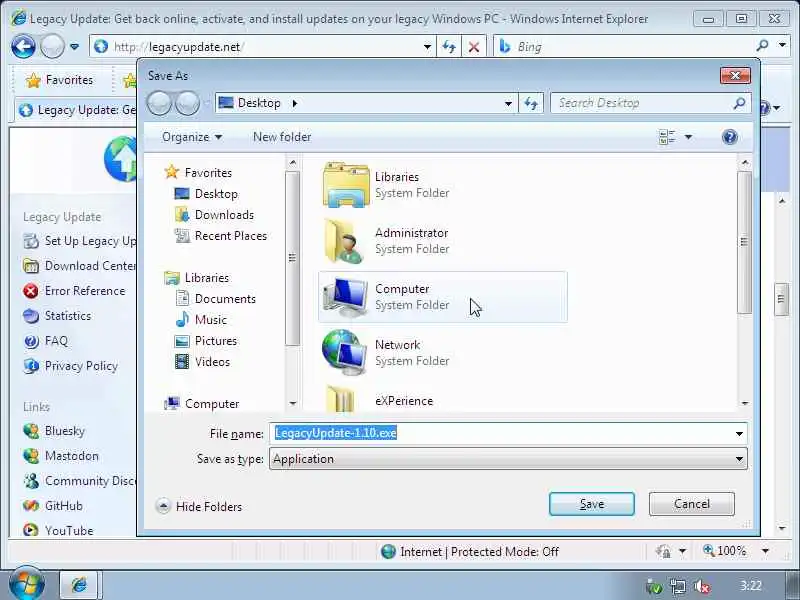The image size is (800, 600).
Task: Open the IE zoom level dropdown arrow
Action: 765,551
